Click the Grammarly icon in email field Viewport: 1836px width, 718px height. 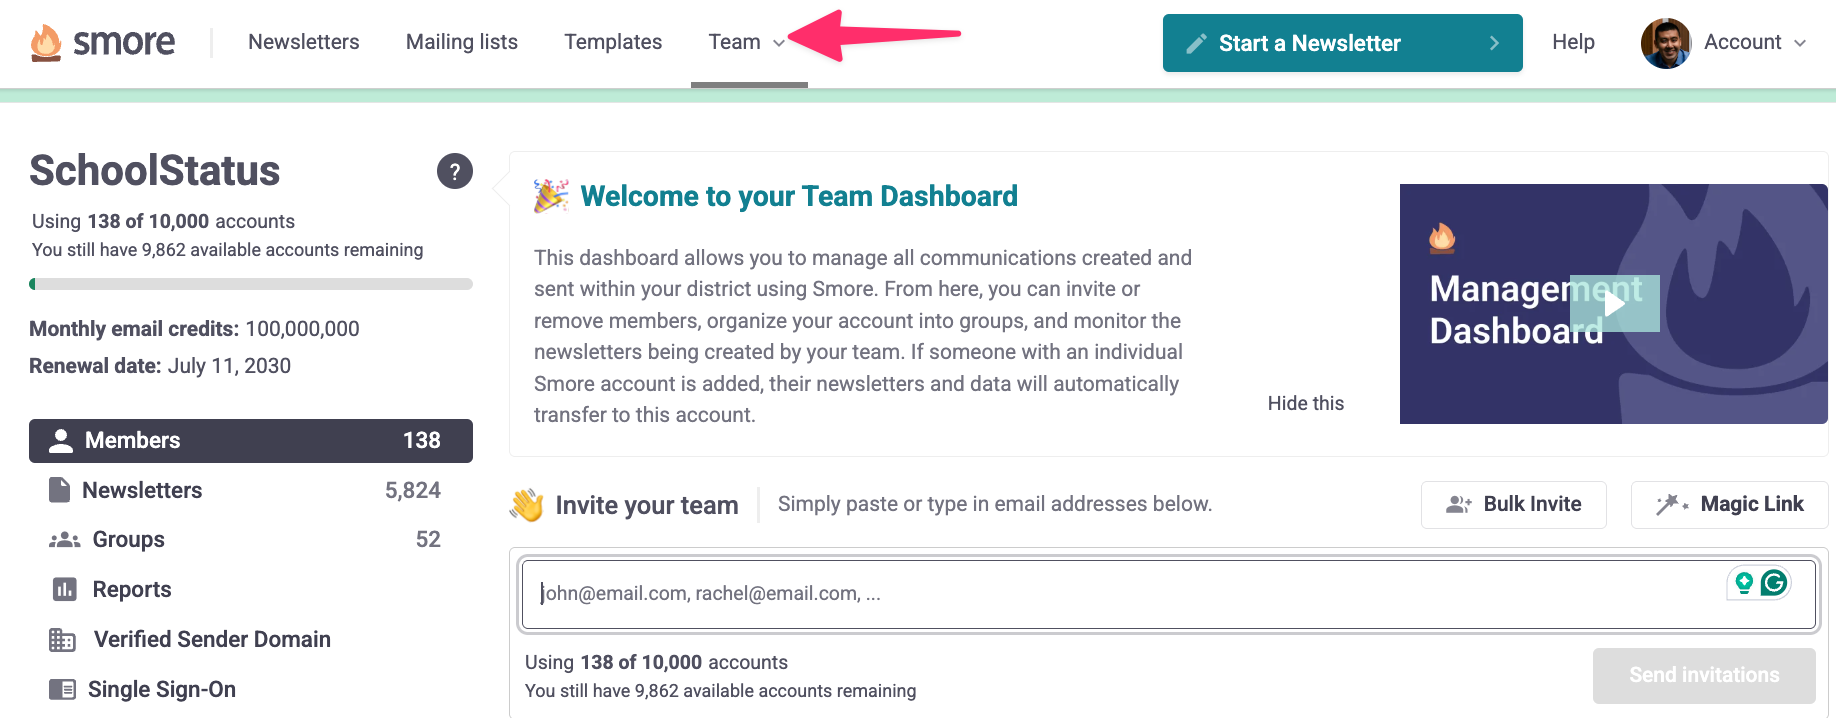tap(1774, 582)
